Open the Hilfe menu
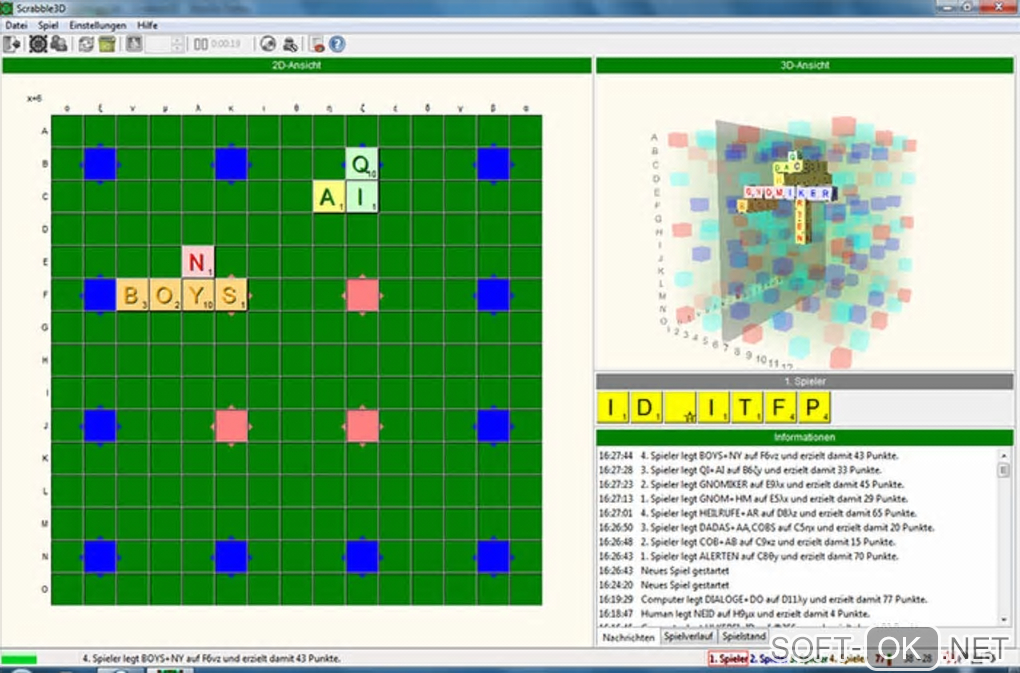 (147, 25)
